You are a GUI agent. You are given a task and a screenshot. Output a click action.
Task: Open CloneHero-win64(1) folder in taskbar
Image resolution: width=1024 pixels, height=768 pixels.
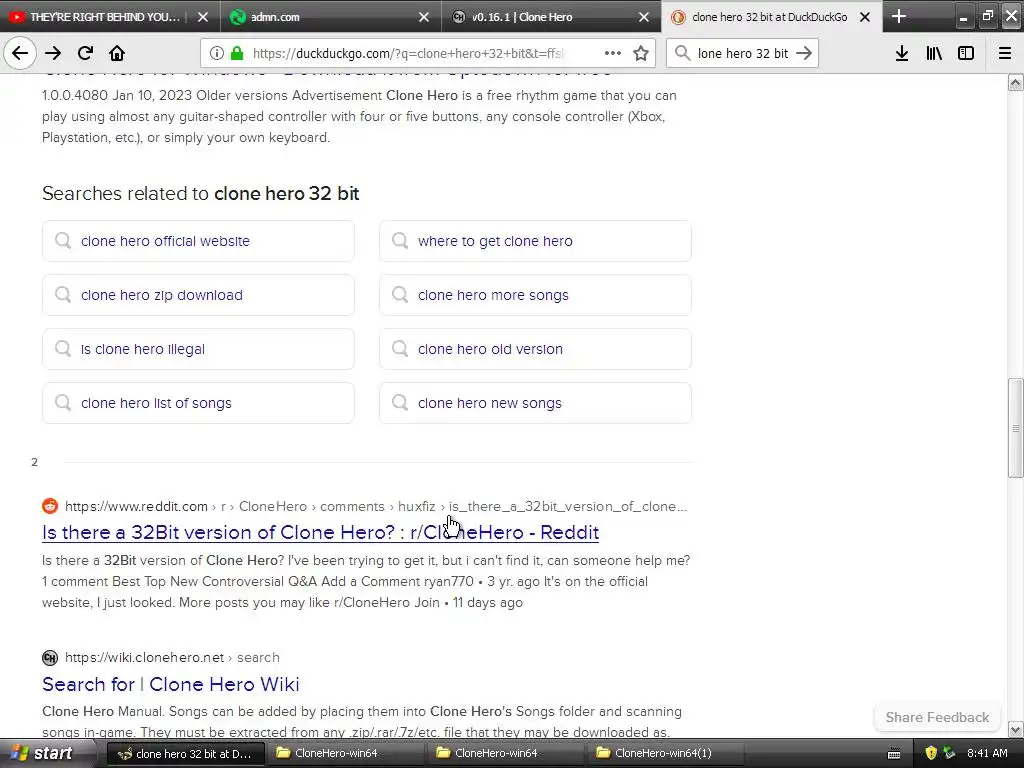pyautogui.click(x=665, y=754)
